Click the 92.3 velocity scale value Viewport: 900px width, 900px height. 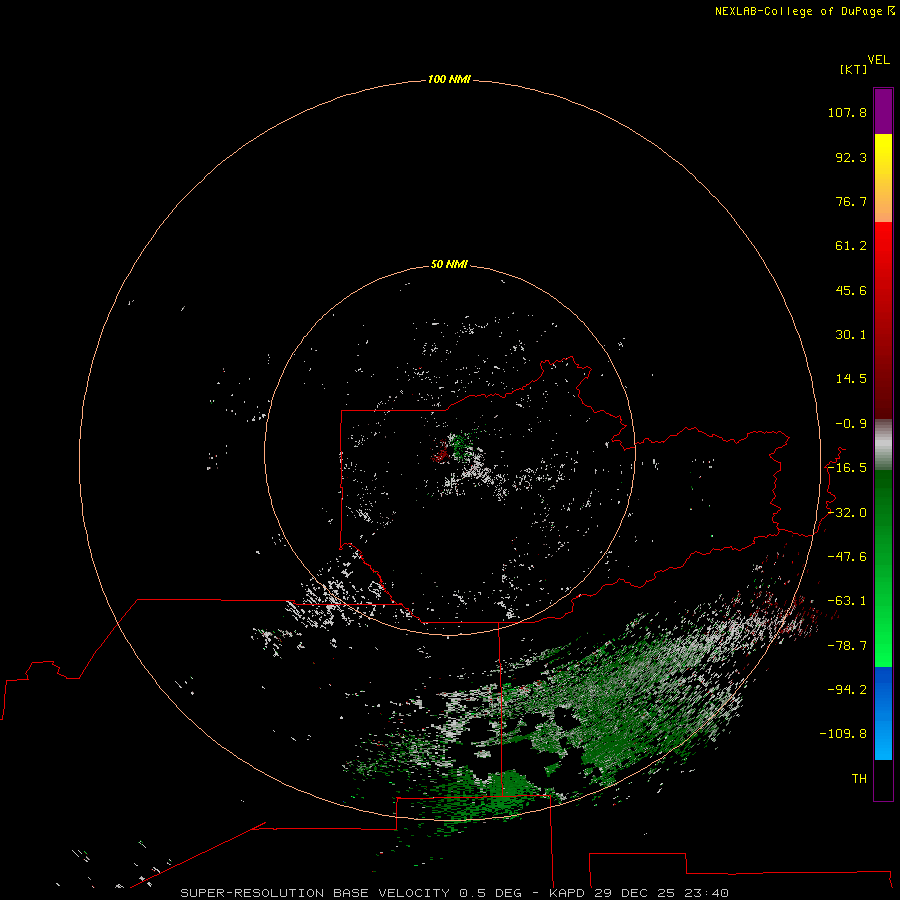click(x=851, y=157)
